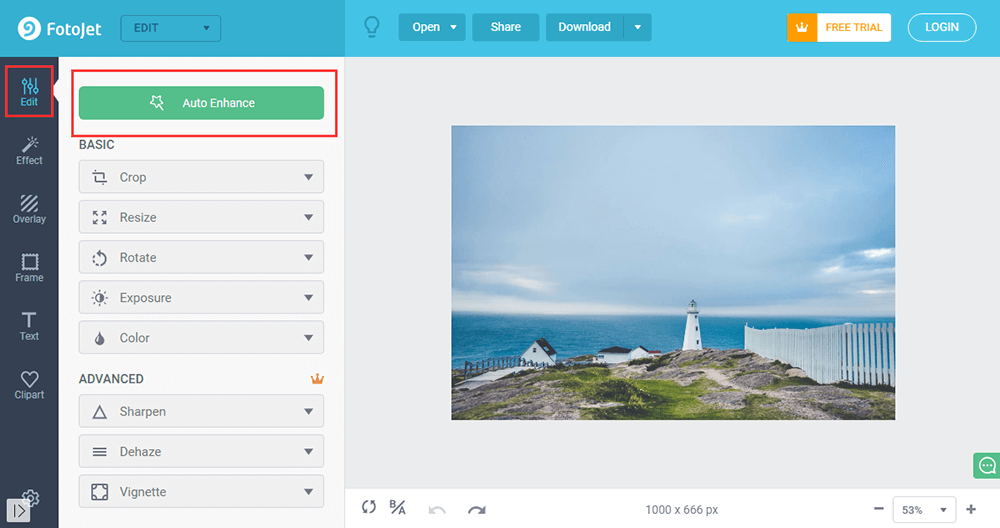The width and height of the screenshot is (1000, 528).
Task: Expand the Exposure adjustments
Action: pyautogui.click(x=201, y=298)
